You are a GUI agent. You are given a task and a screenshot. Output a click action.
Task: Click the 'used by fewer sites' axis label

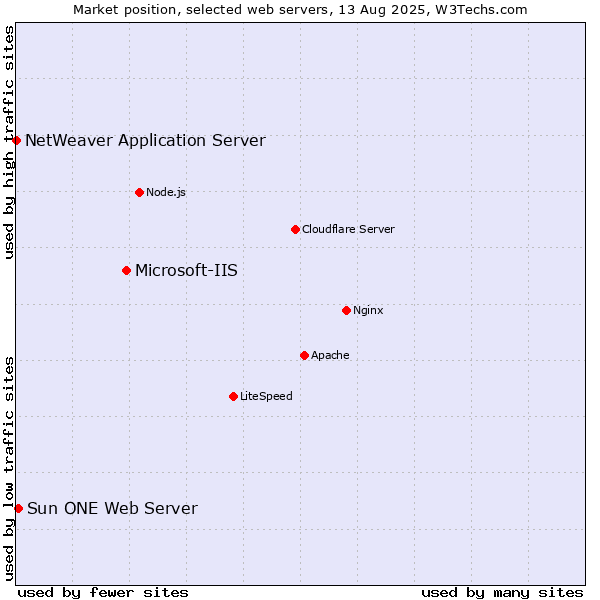point(103,593)
